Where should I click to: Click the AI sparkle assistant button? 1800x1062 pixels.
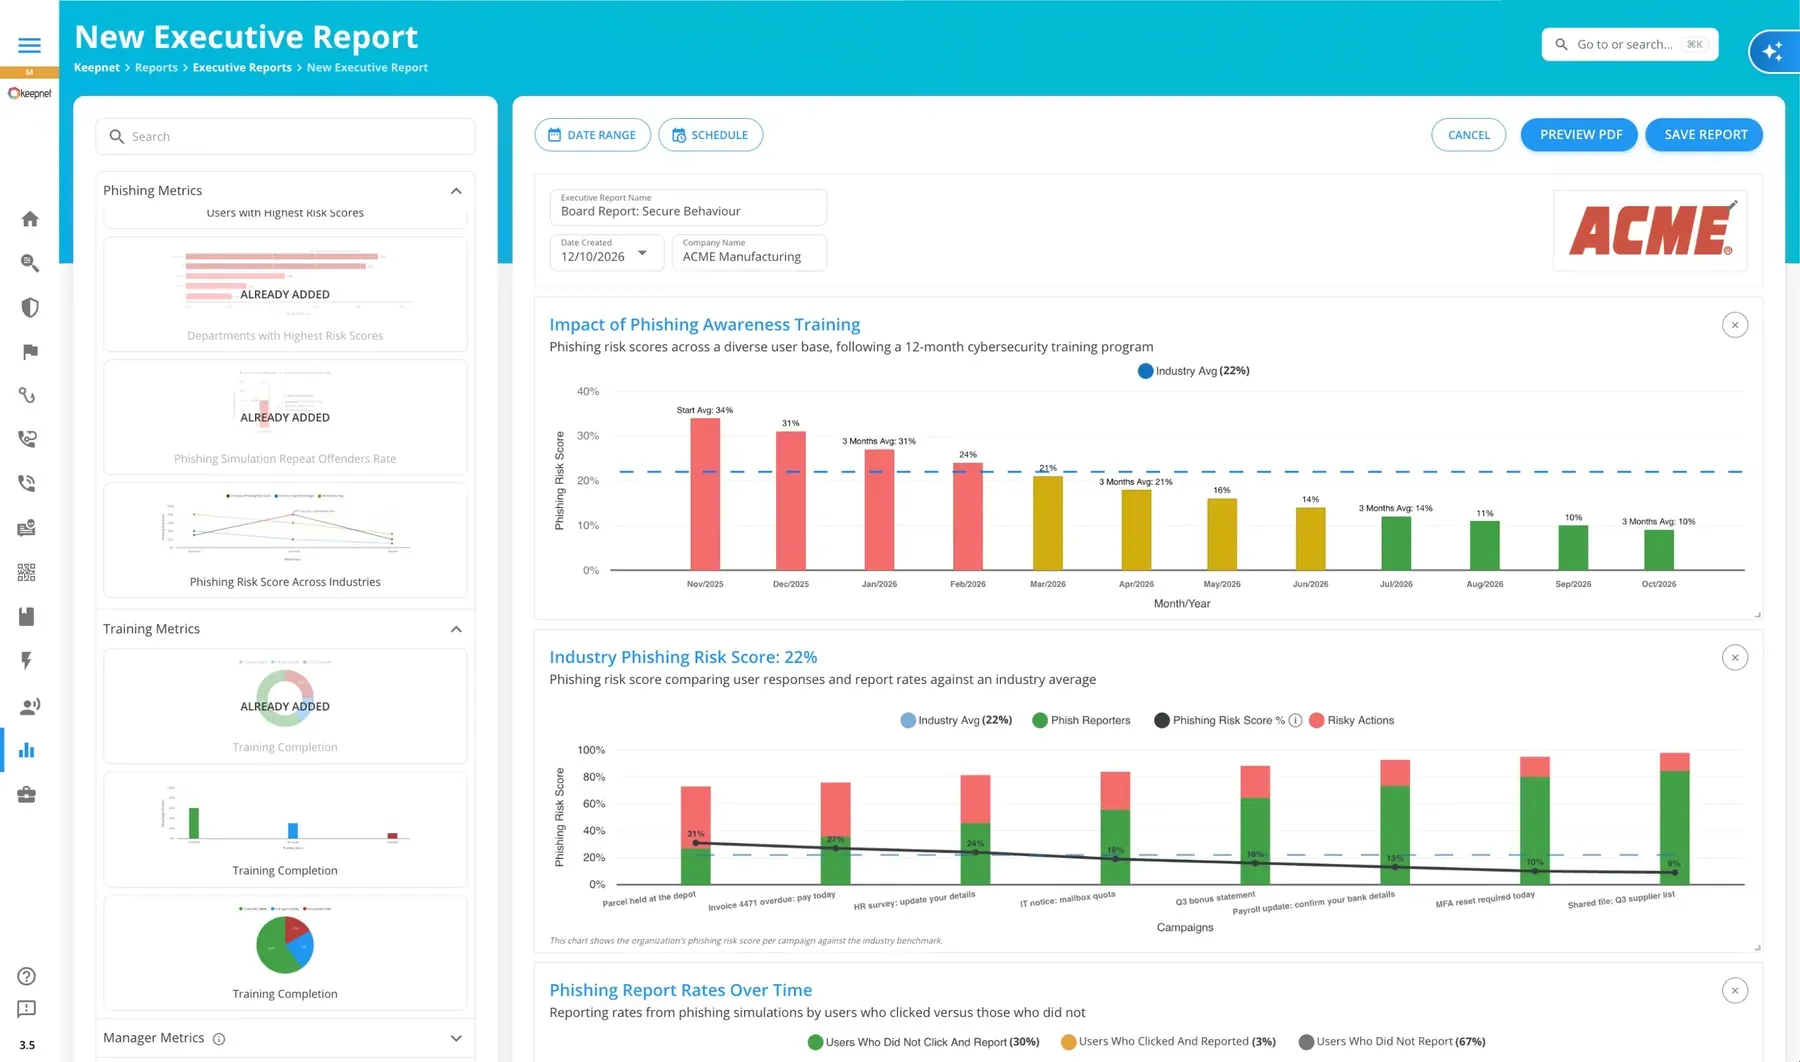click(x=1773, y=51)
